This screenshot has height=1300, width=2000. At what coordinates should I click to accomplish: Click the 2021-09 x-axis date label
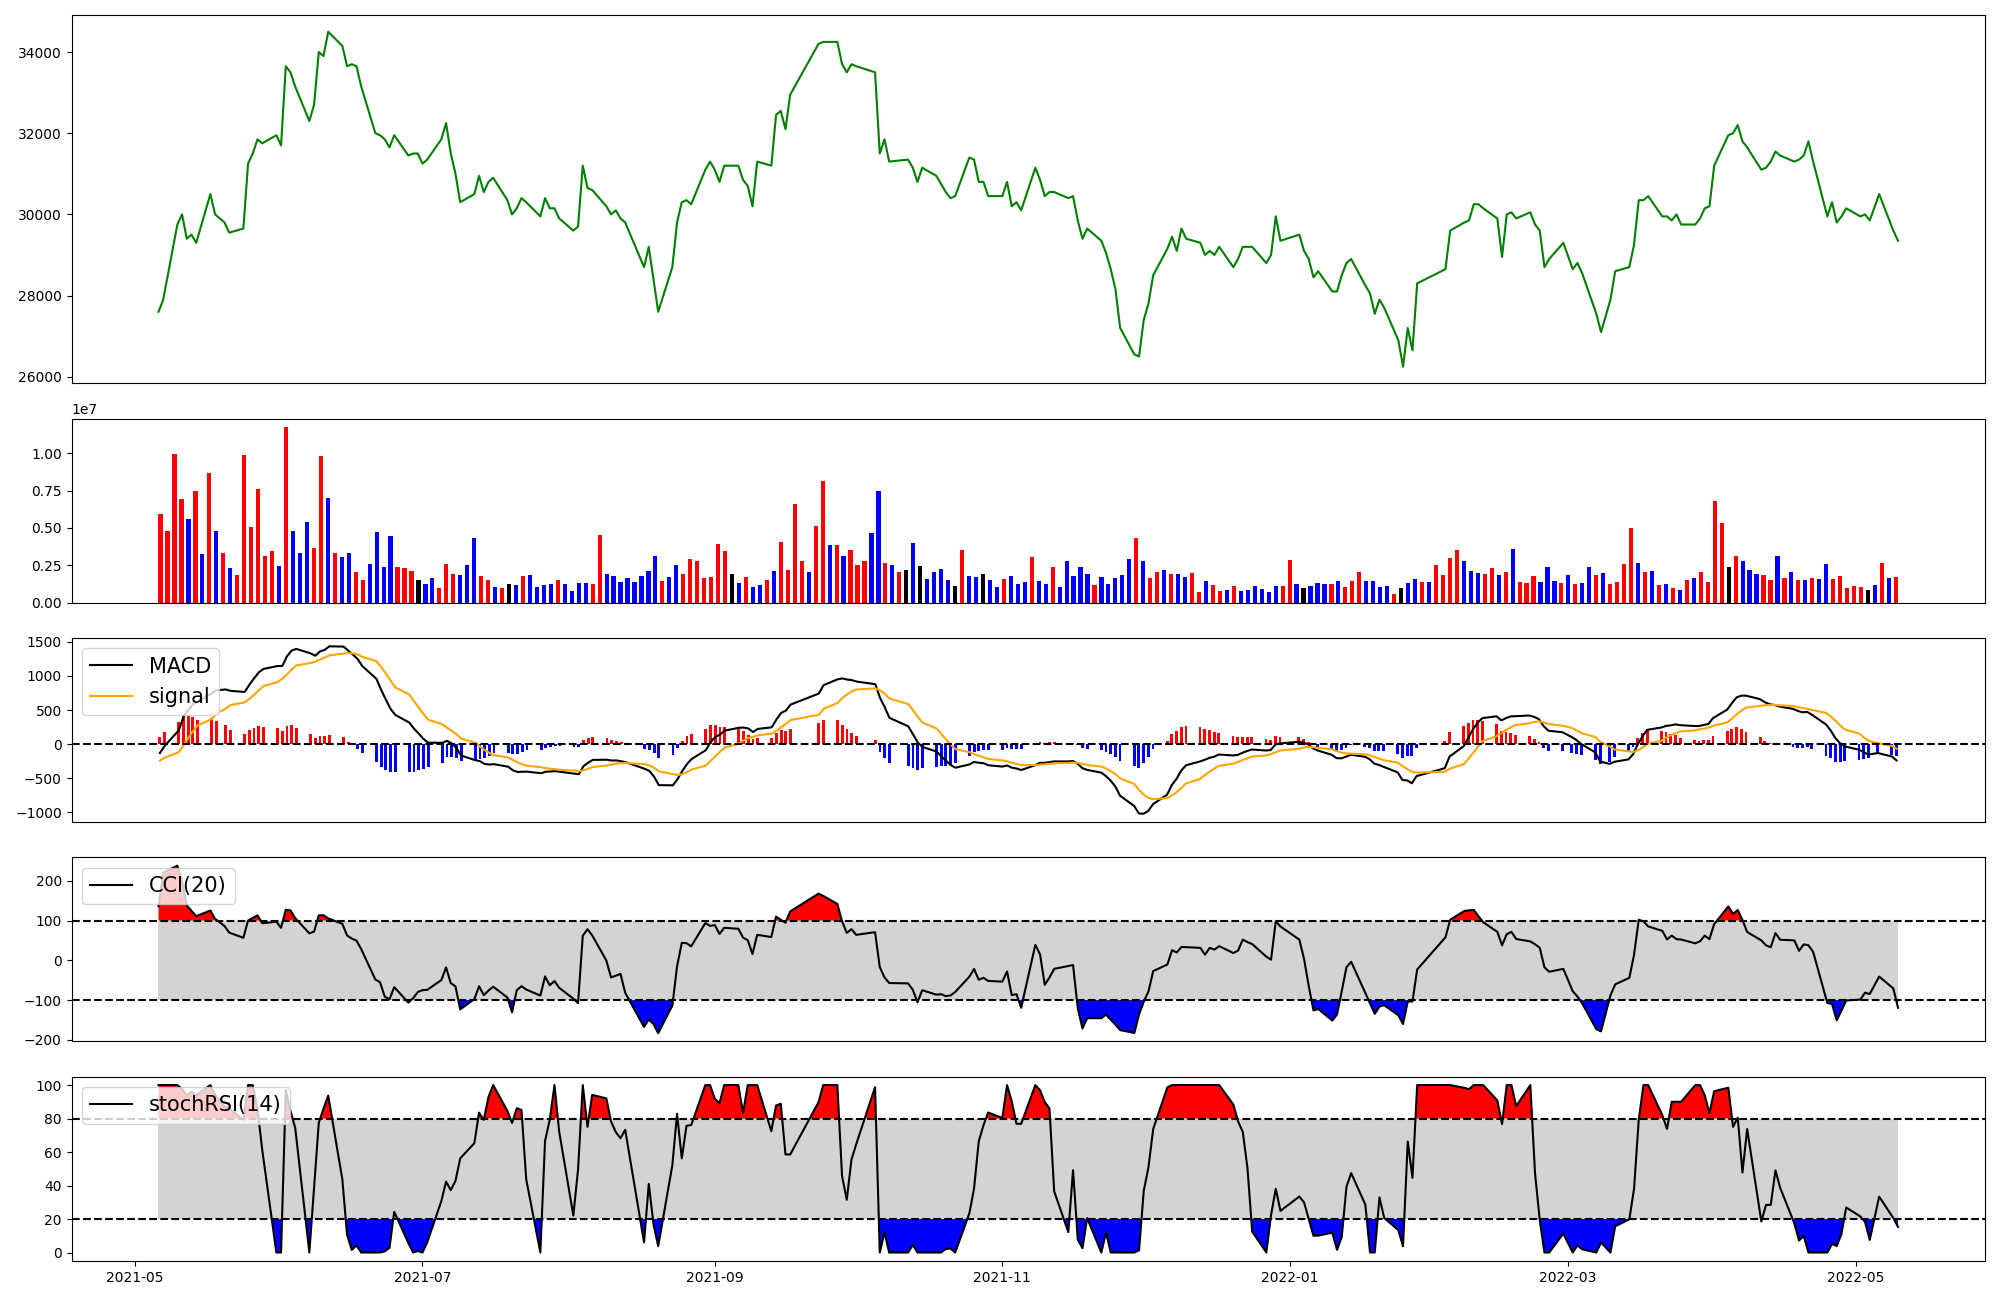click(x=715, y=1277)
